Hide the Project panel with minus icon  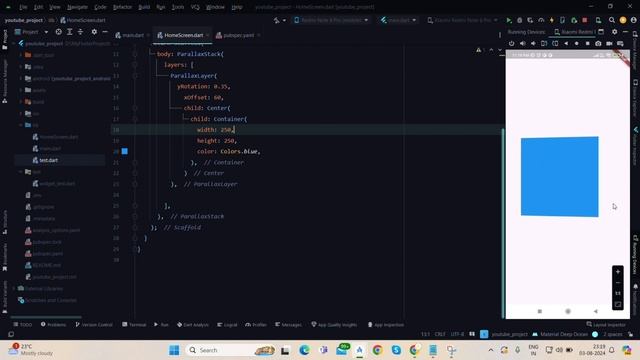pyautogui.click(x=105, y=32)
